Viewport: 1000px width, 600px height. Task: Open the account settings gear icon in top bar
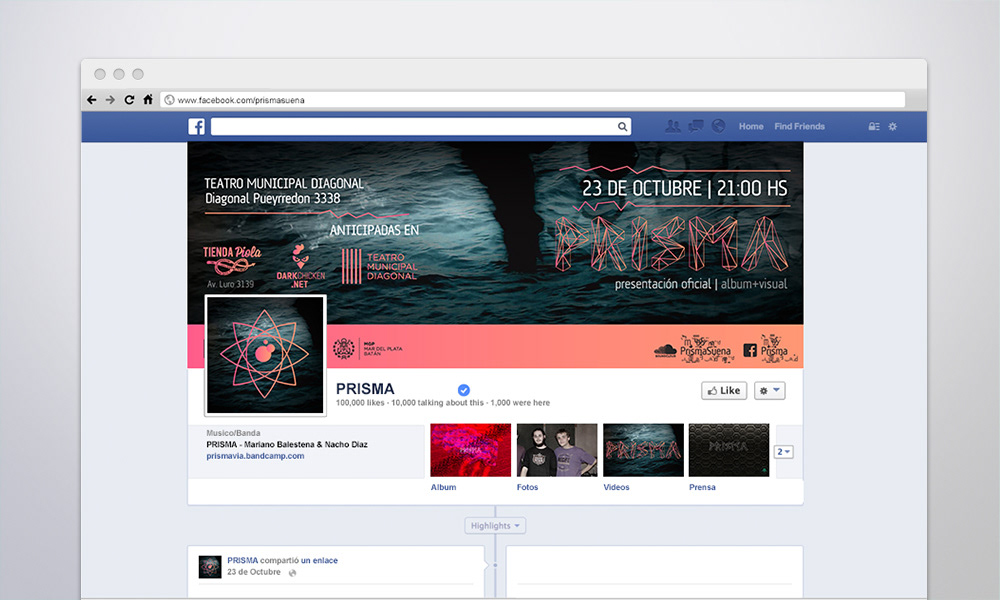point(893,126)
